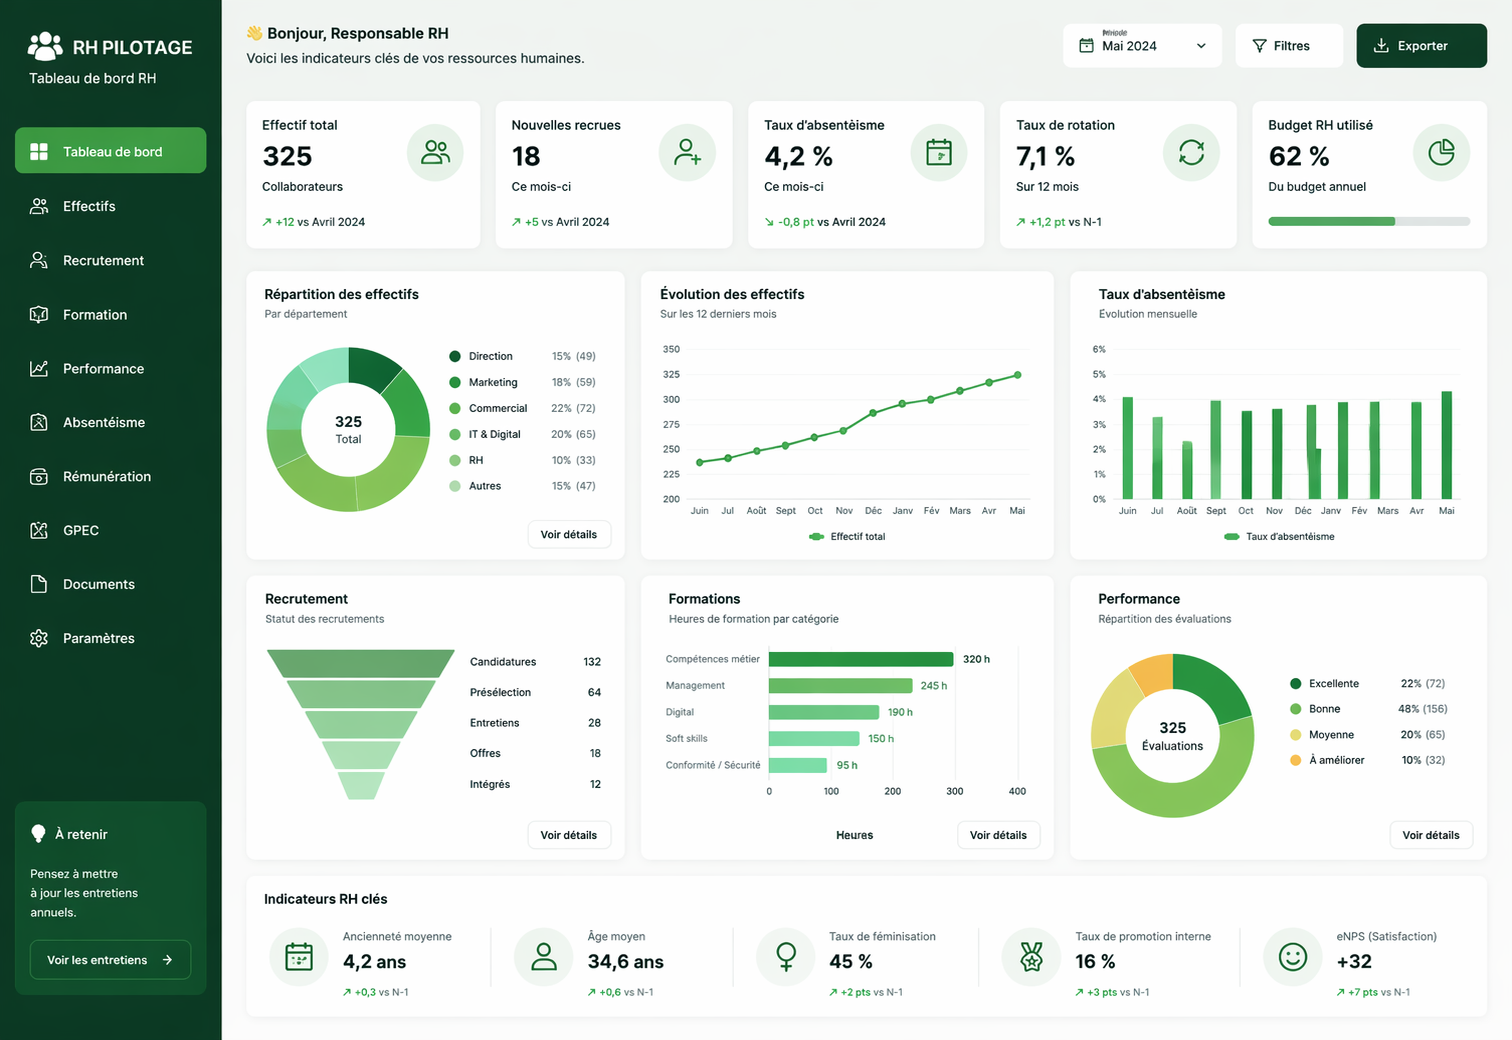
Task: Click the Exporter button
Action: (x=1421, y=46)
